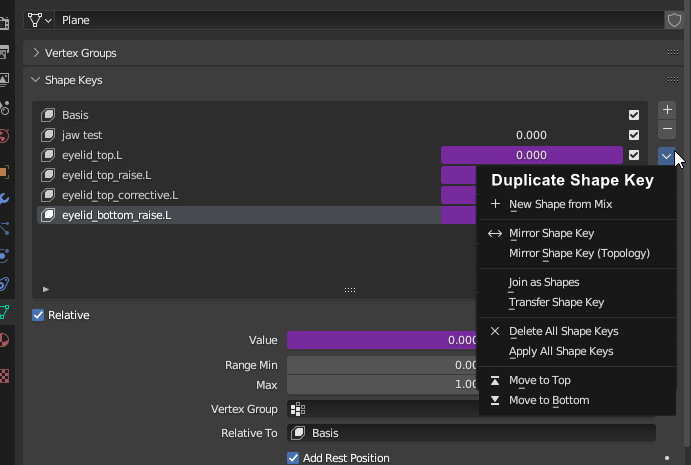Click the eyelid_top.L value slider
This screenshot has height=465, width=691.
tap(531, 155)
